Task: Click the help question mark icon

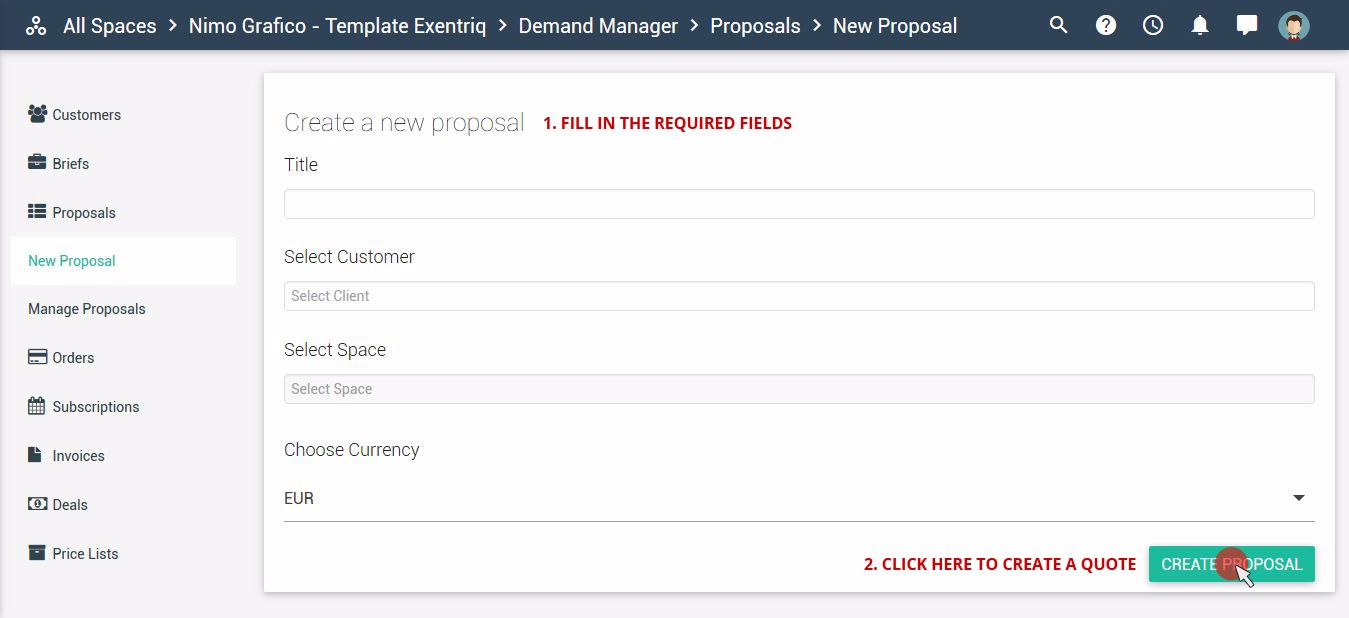Action: pyautogui.click(x=1106, y=25)
